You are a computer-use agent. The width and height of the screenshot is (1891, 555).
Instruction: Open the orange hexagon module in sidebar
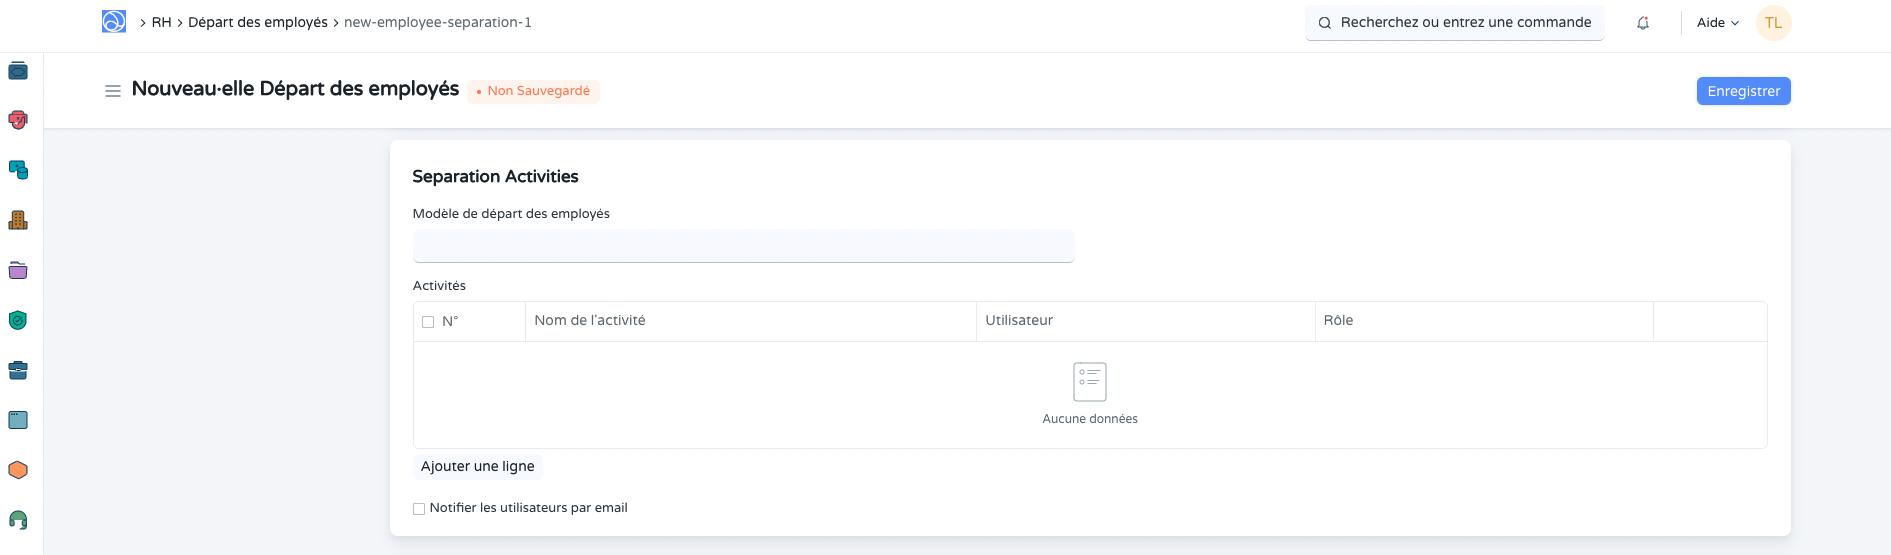click(x=18, y=470)
